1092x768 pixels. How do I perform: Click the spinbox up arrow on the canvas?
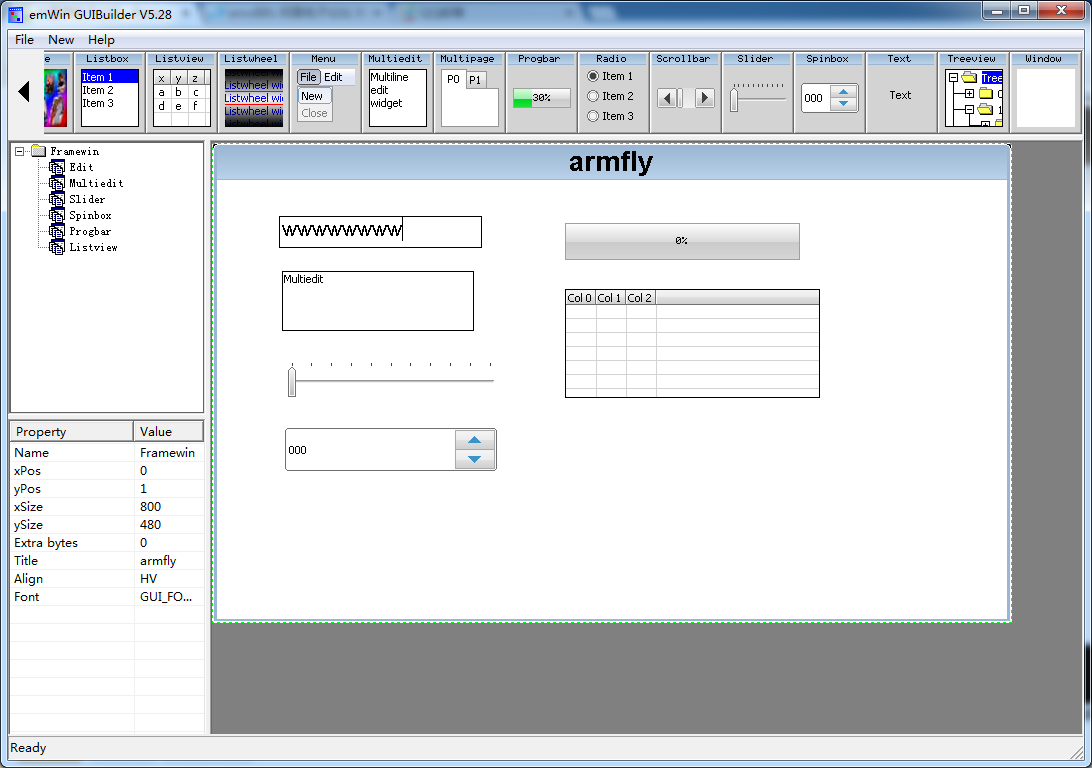[x=474, y=440]
